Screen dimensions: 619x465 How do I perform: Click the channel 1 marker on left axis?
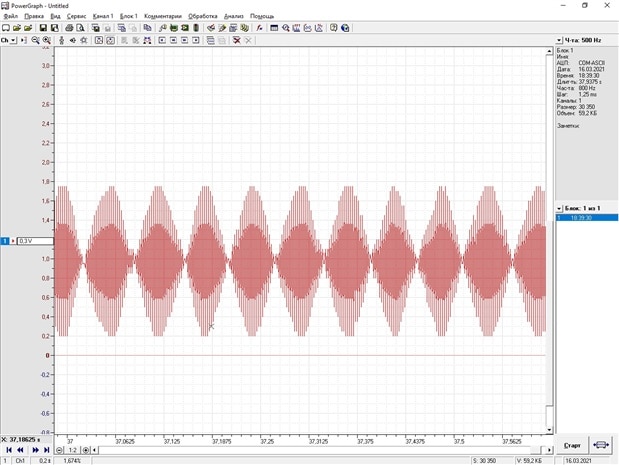[x=5, y=241]
